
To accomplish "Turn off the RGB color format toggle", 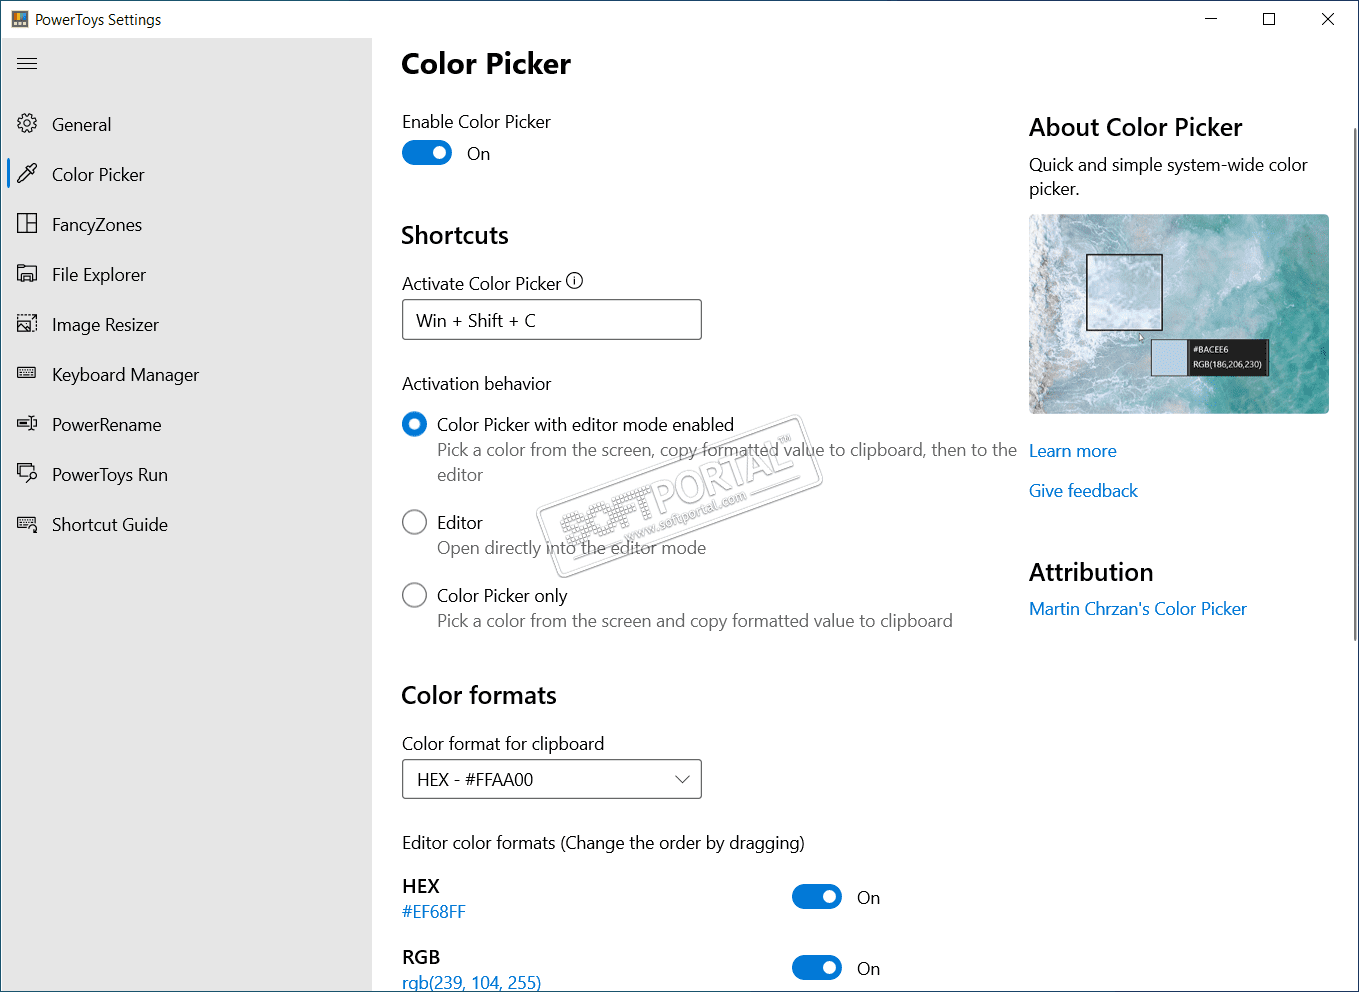I will pyautogui.click(x=816, y=968).
